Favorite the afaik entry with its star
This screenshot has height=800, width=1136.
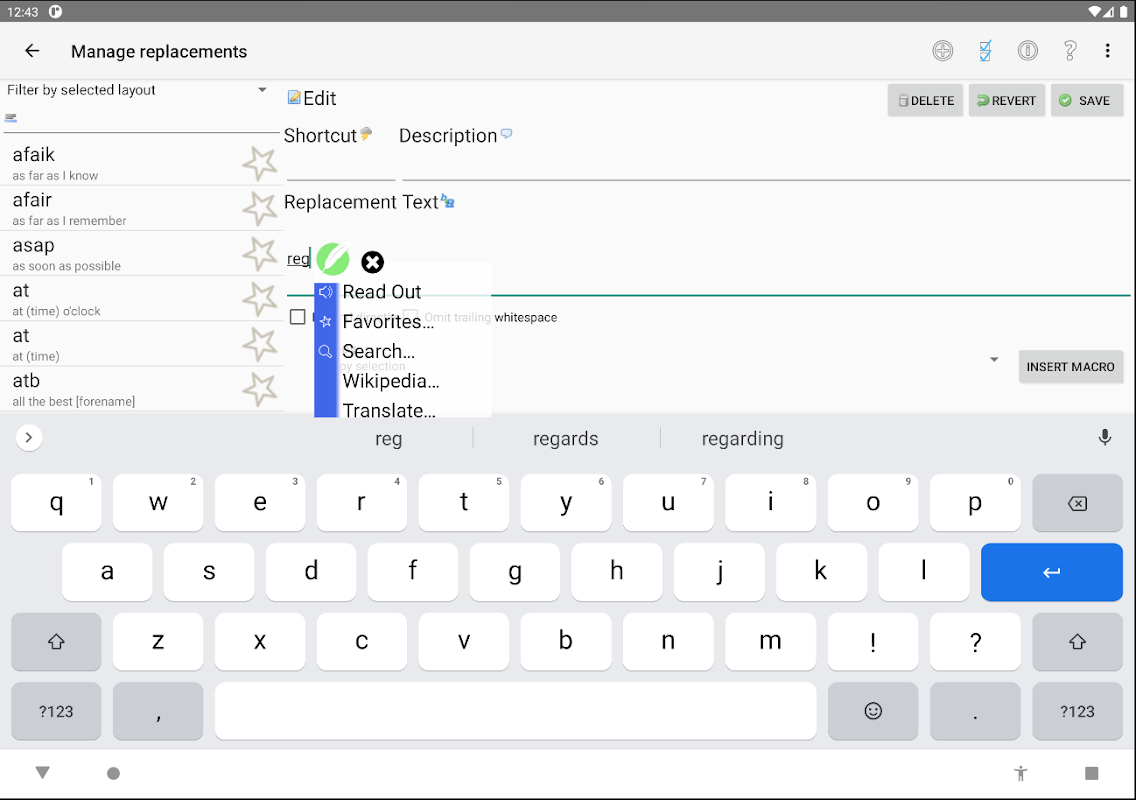(x=259, y=164)
